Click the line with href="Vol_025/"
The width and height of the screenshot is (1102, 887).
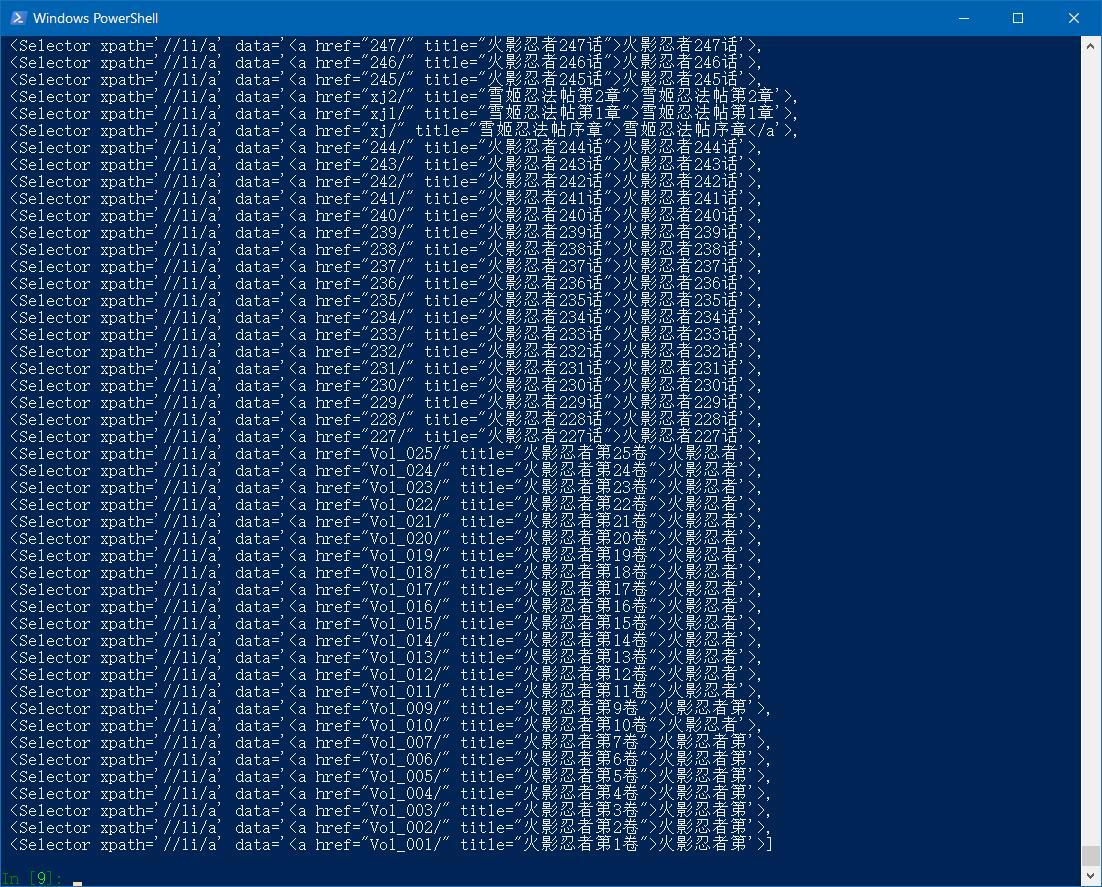tap(386, 453)
